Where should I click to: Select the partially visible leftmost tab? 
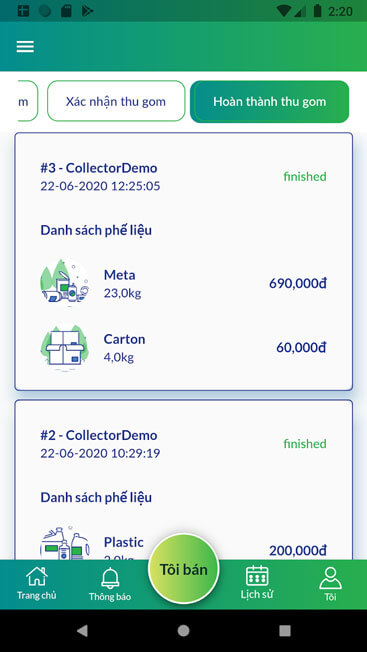pyautogui.click(x=27, y=101)
